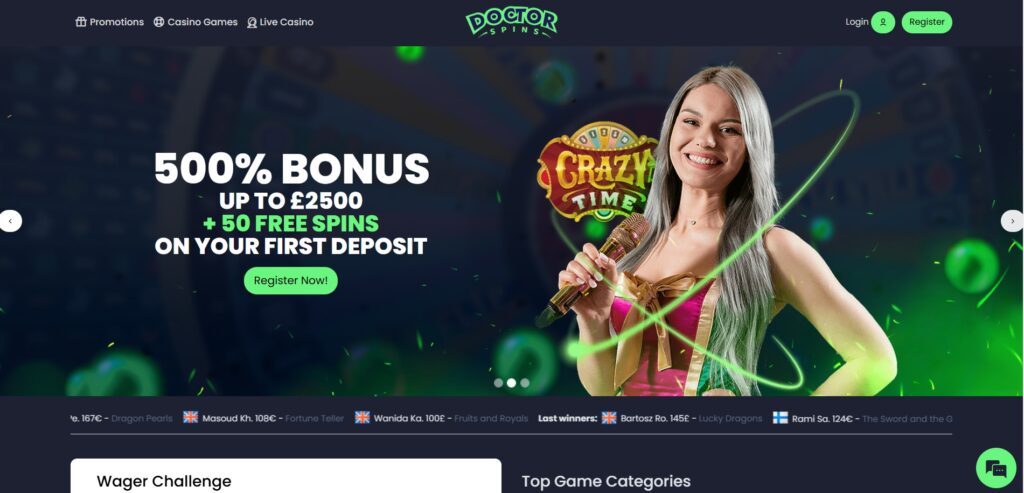Go to next banner slide arrow
The width and height of the screenshot is (1024, 493).
click(x=1012, y=221)
